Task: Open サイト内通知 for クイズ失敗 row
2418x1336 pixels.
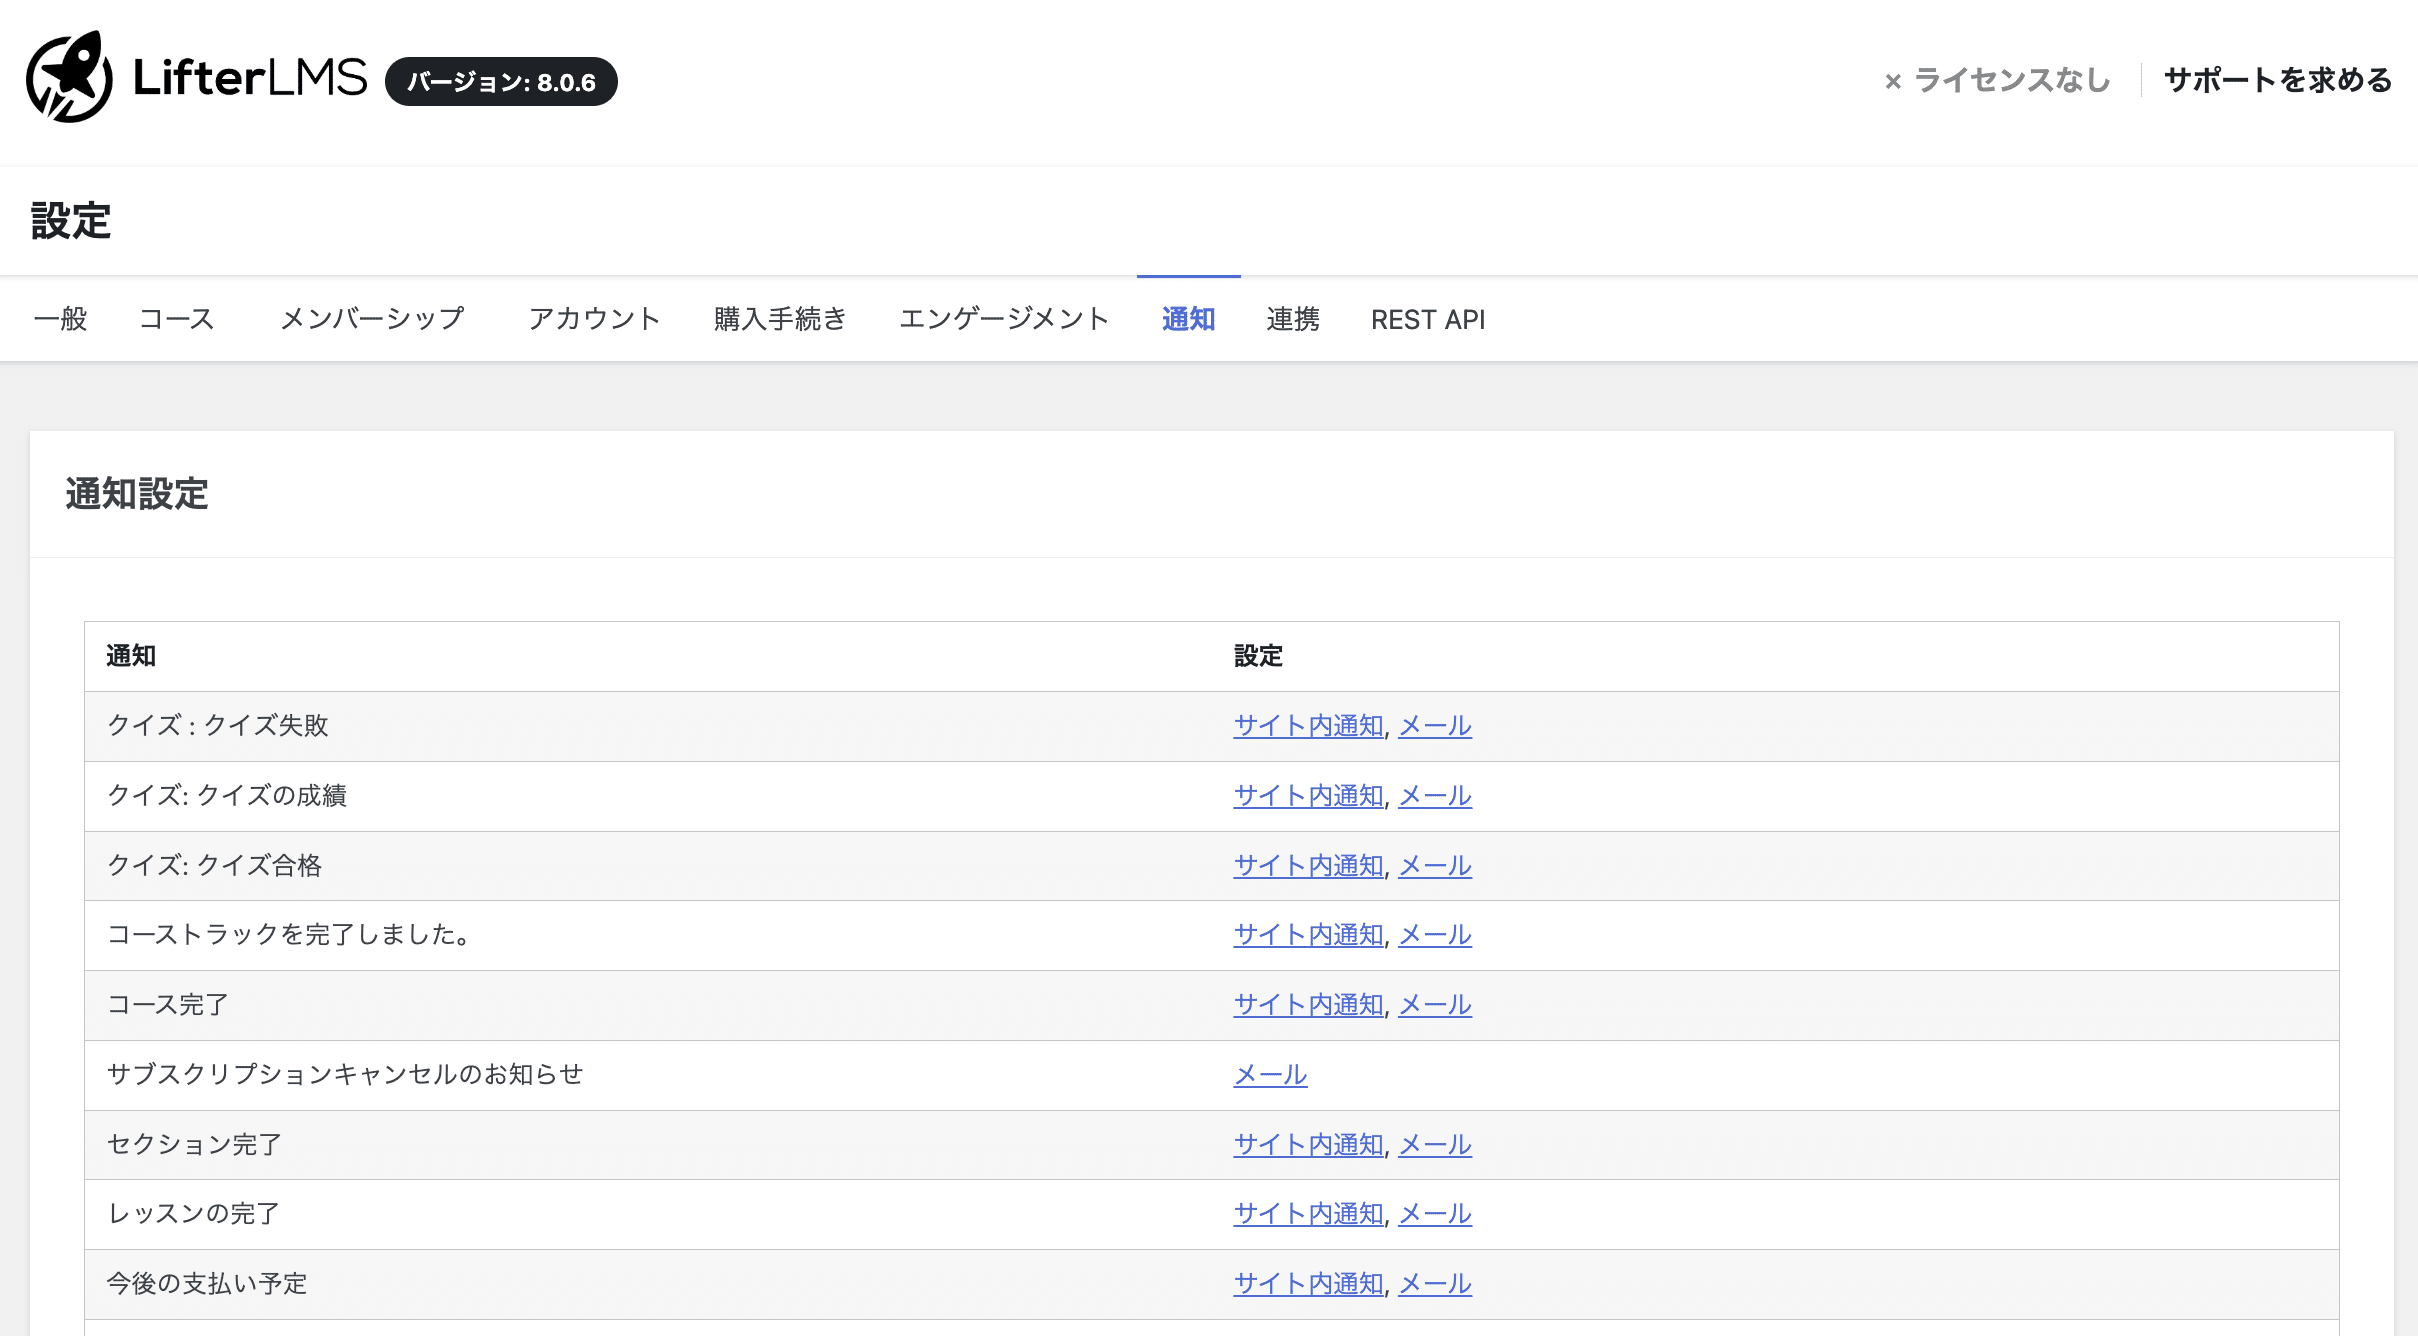Action: pos(1308,726)
